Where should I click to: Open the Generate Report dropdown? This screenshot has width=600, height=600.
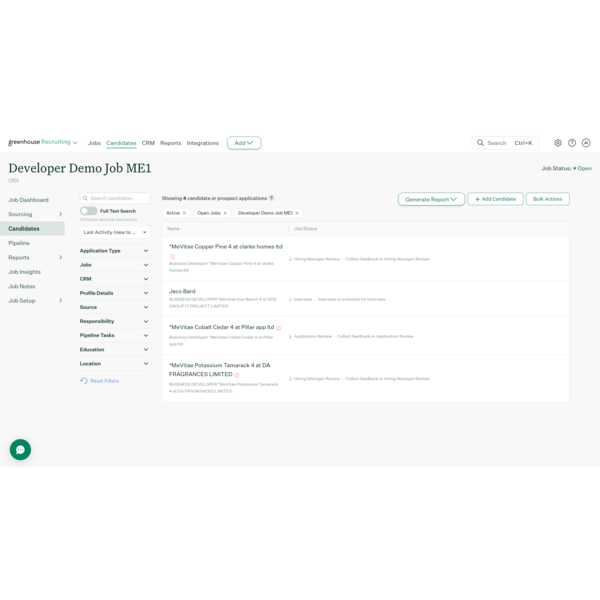(431, 199)
